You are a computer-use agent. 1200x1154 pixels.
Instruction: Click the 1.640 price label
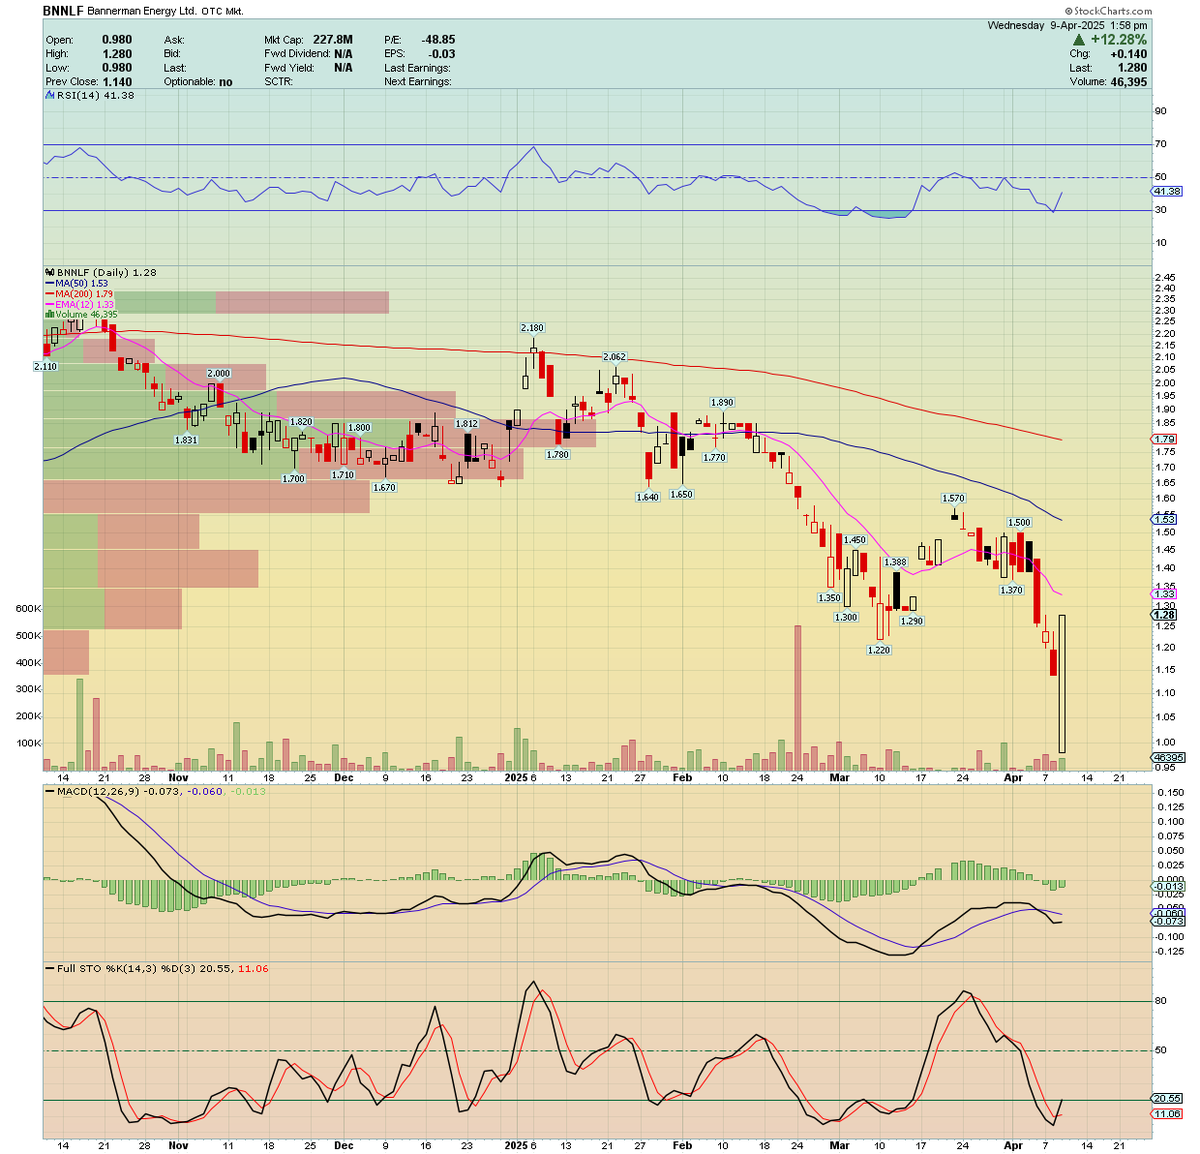click(x=647, y=497)
